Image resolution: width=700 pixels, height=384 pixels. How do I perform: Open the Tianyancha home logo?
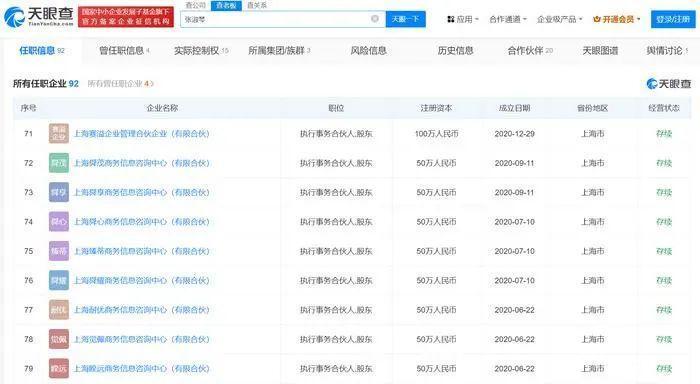[x=38, y=17]
